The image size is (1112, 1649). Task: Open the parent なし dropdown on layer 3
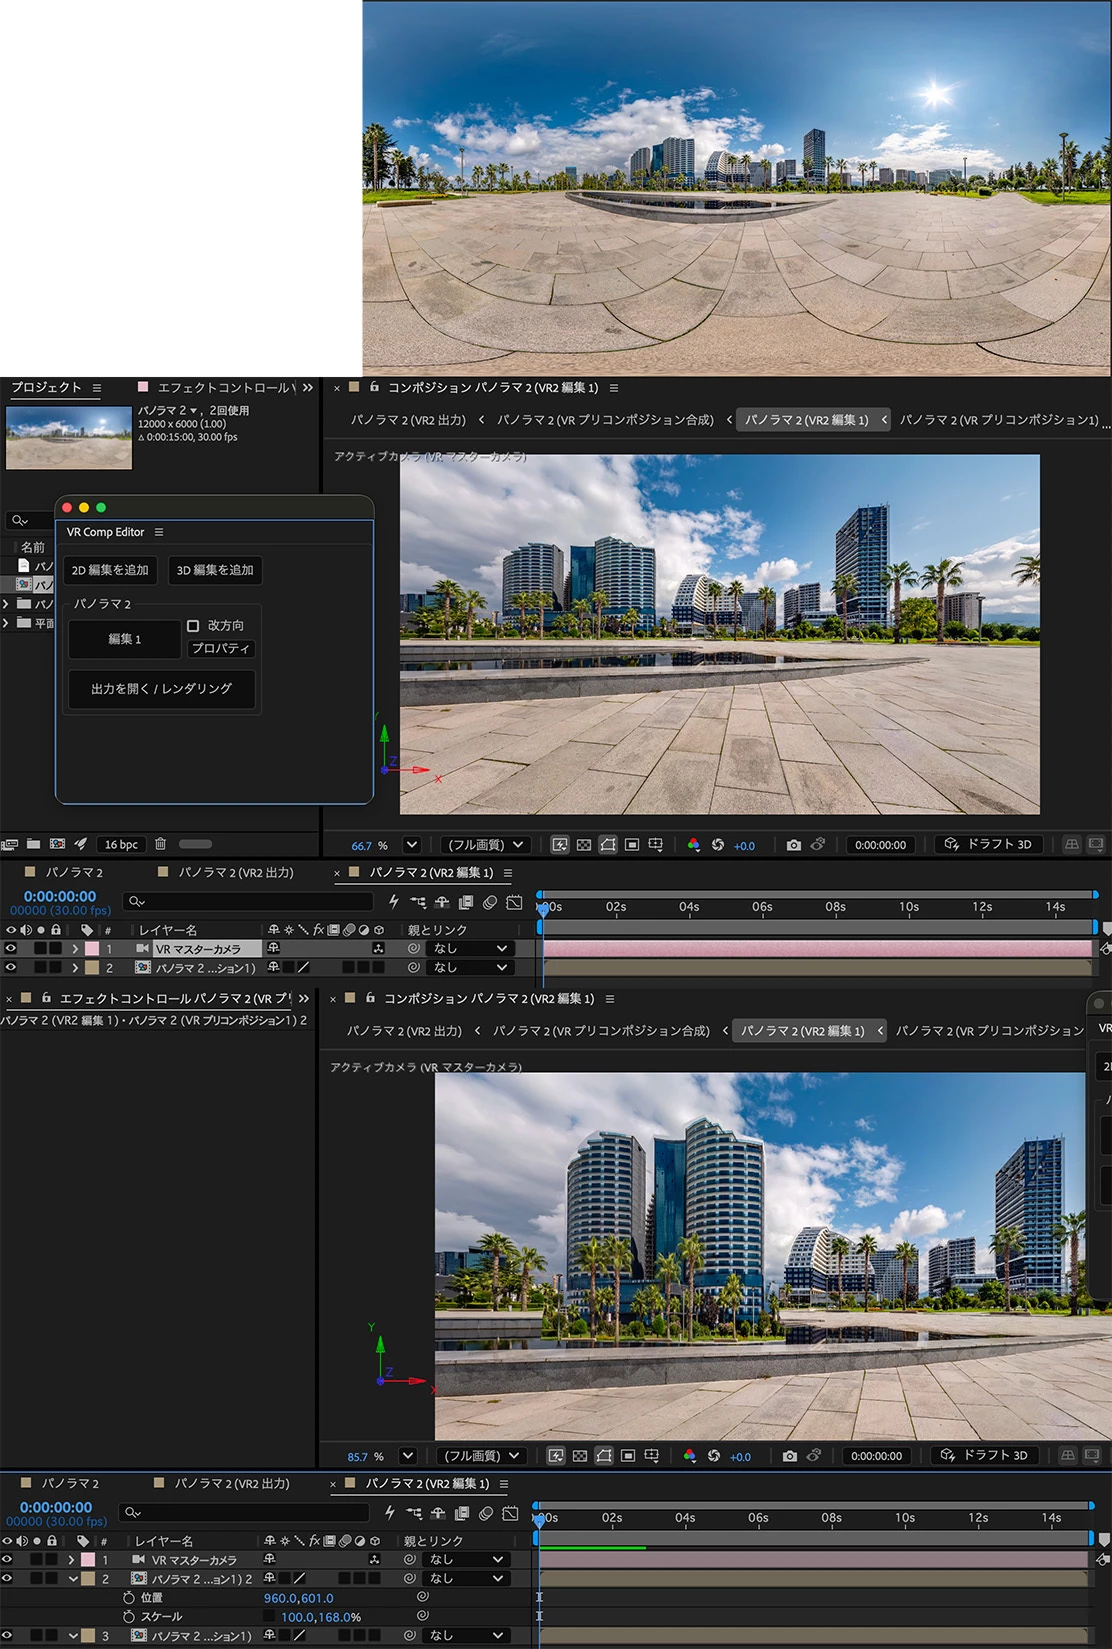467,1635
